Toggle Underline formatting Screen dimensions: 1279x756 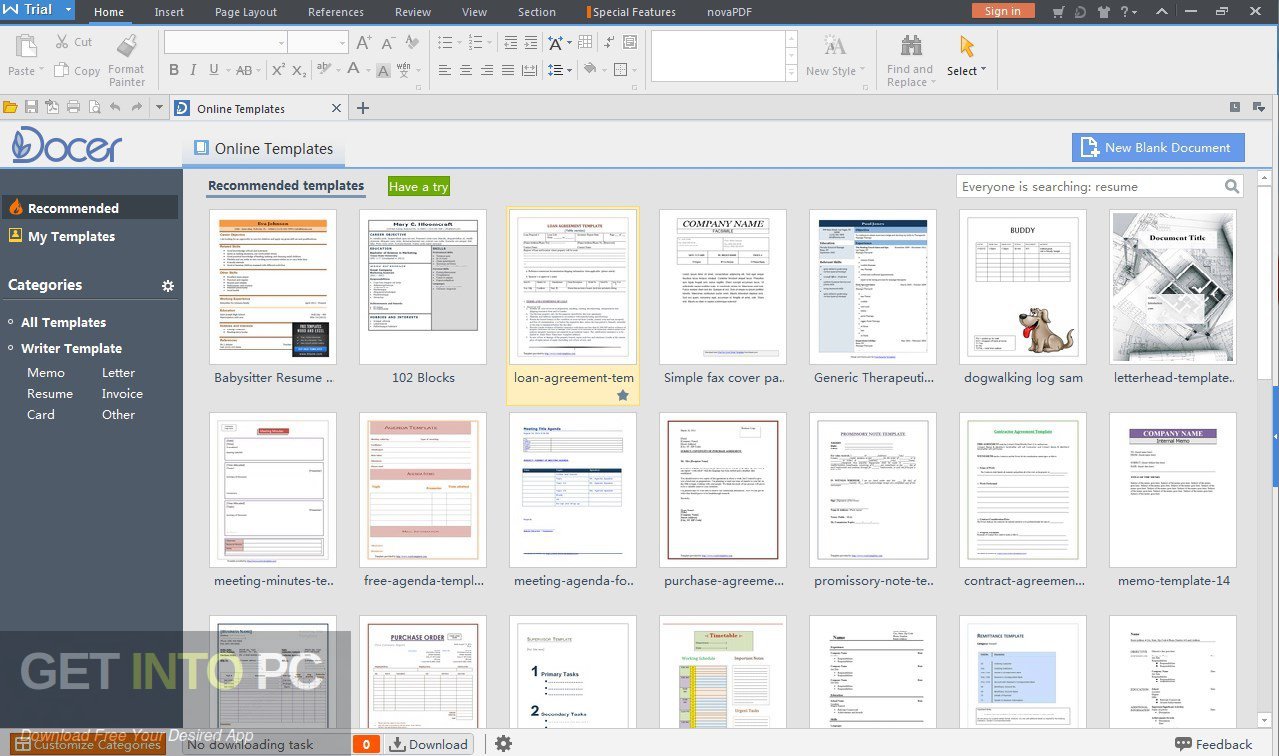tap(214, 70)
